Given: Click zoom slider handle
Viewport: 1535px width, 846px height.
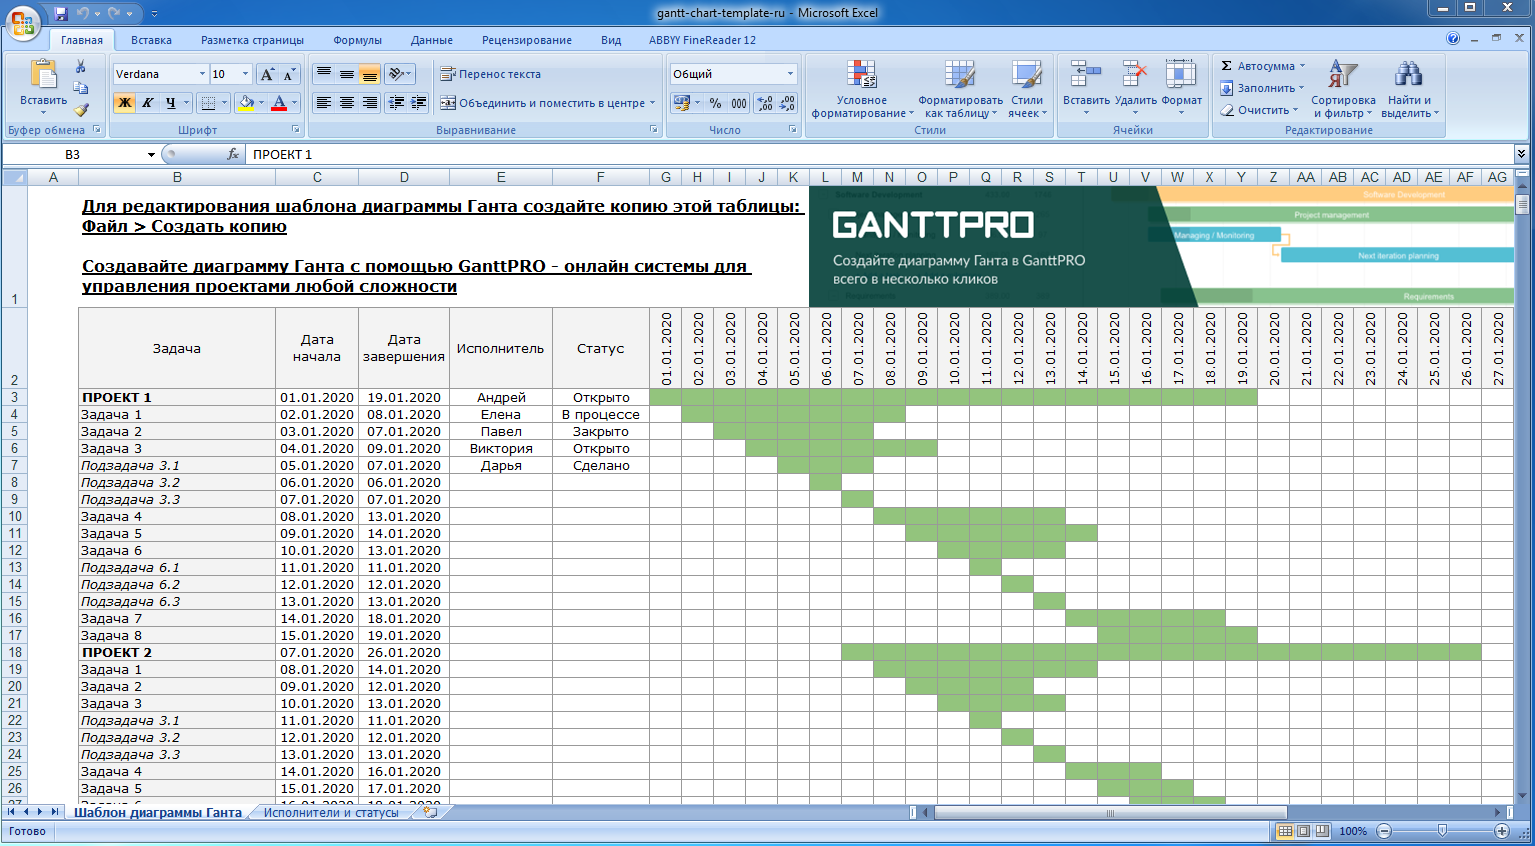Looking at the screenshot, I should click(1442, 831).
